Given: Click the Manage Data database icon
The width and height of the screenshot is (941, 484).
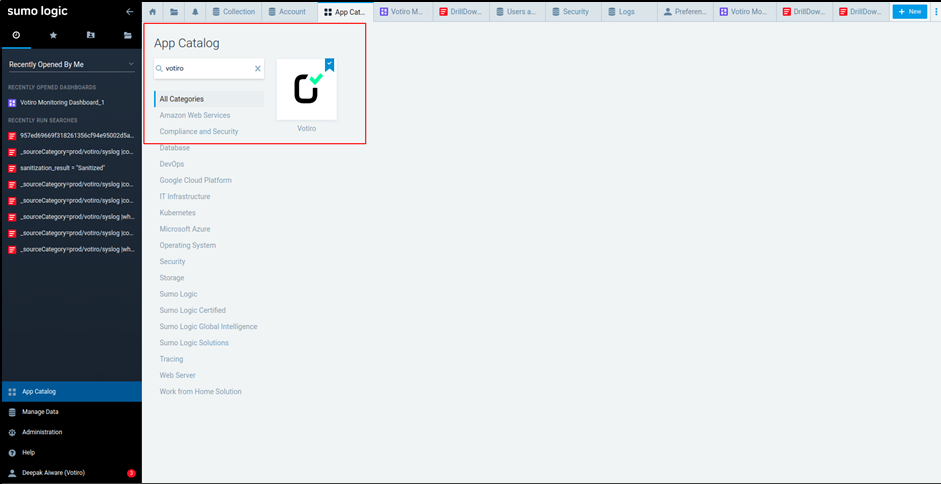Looking at the screenshot, I should (x=12, y=412).
